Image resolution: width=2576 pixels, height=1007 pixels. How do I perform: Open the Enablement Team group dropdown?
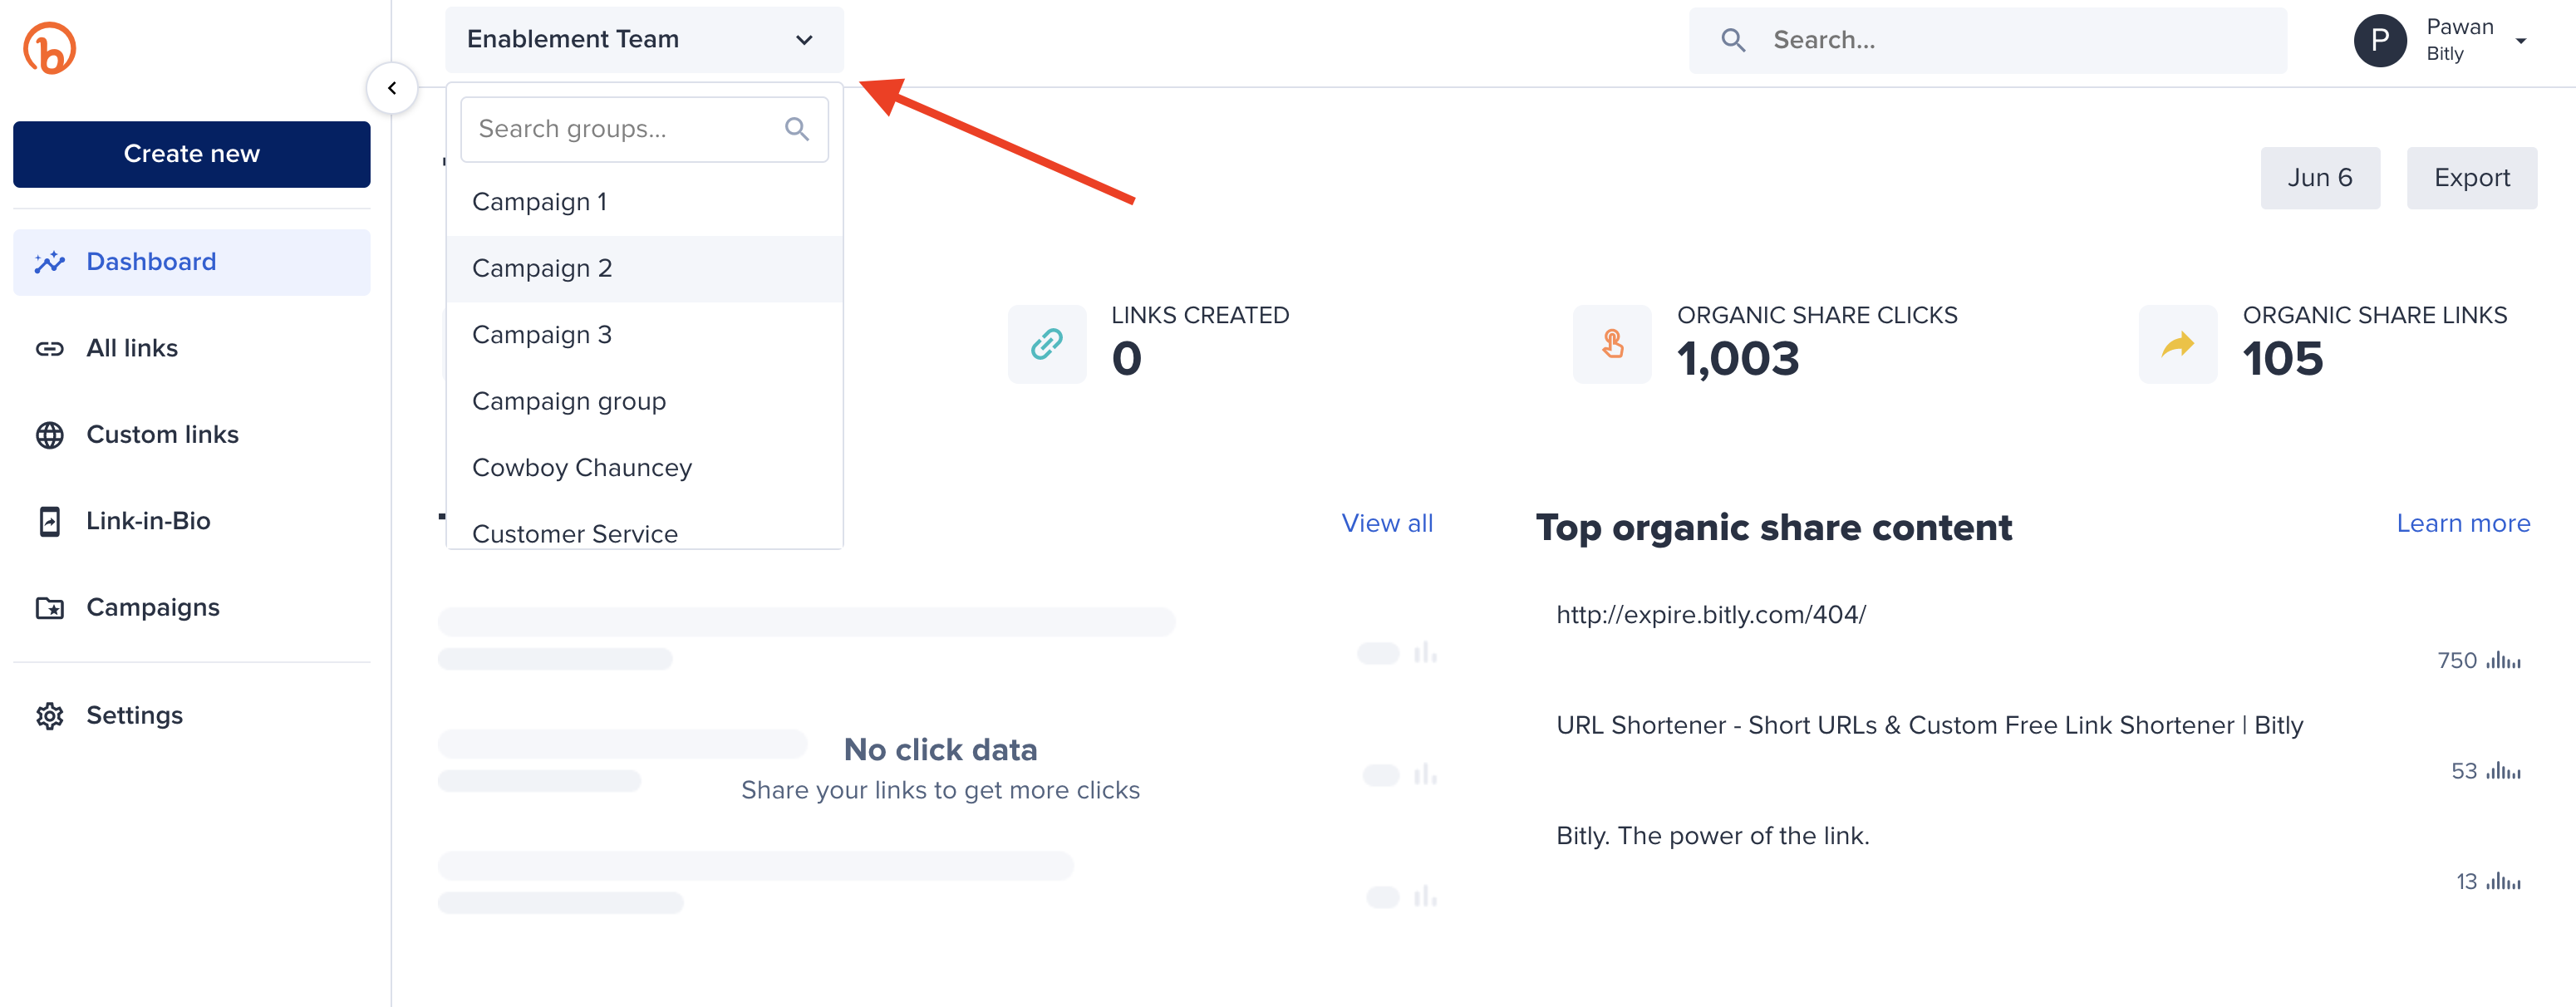pyautogui.click(x=644, y=40)
